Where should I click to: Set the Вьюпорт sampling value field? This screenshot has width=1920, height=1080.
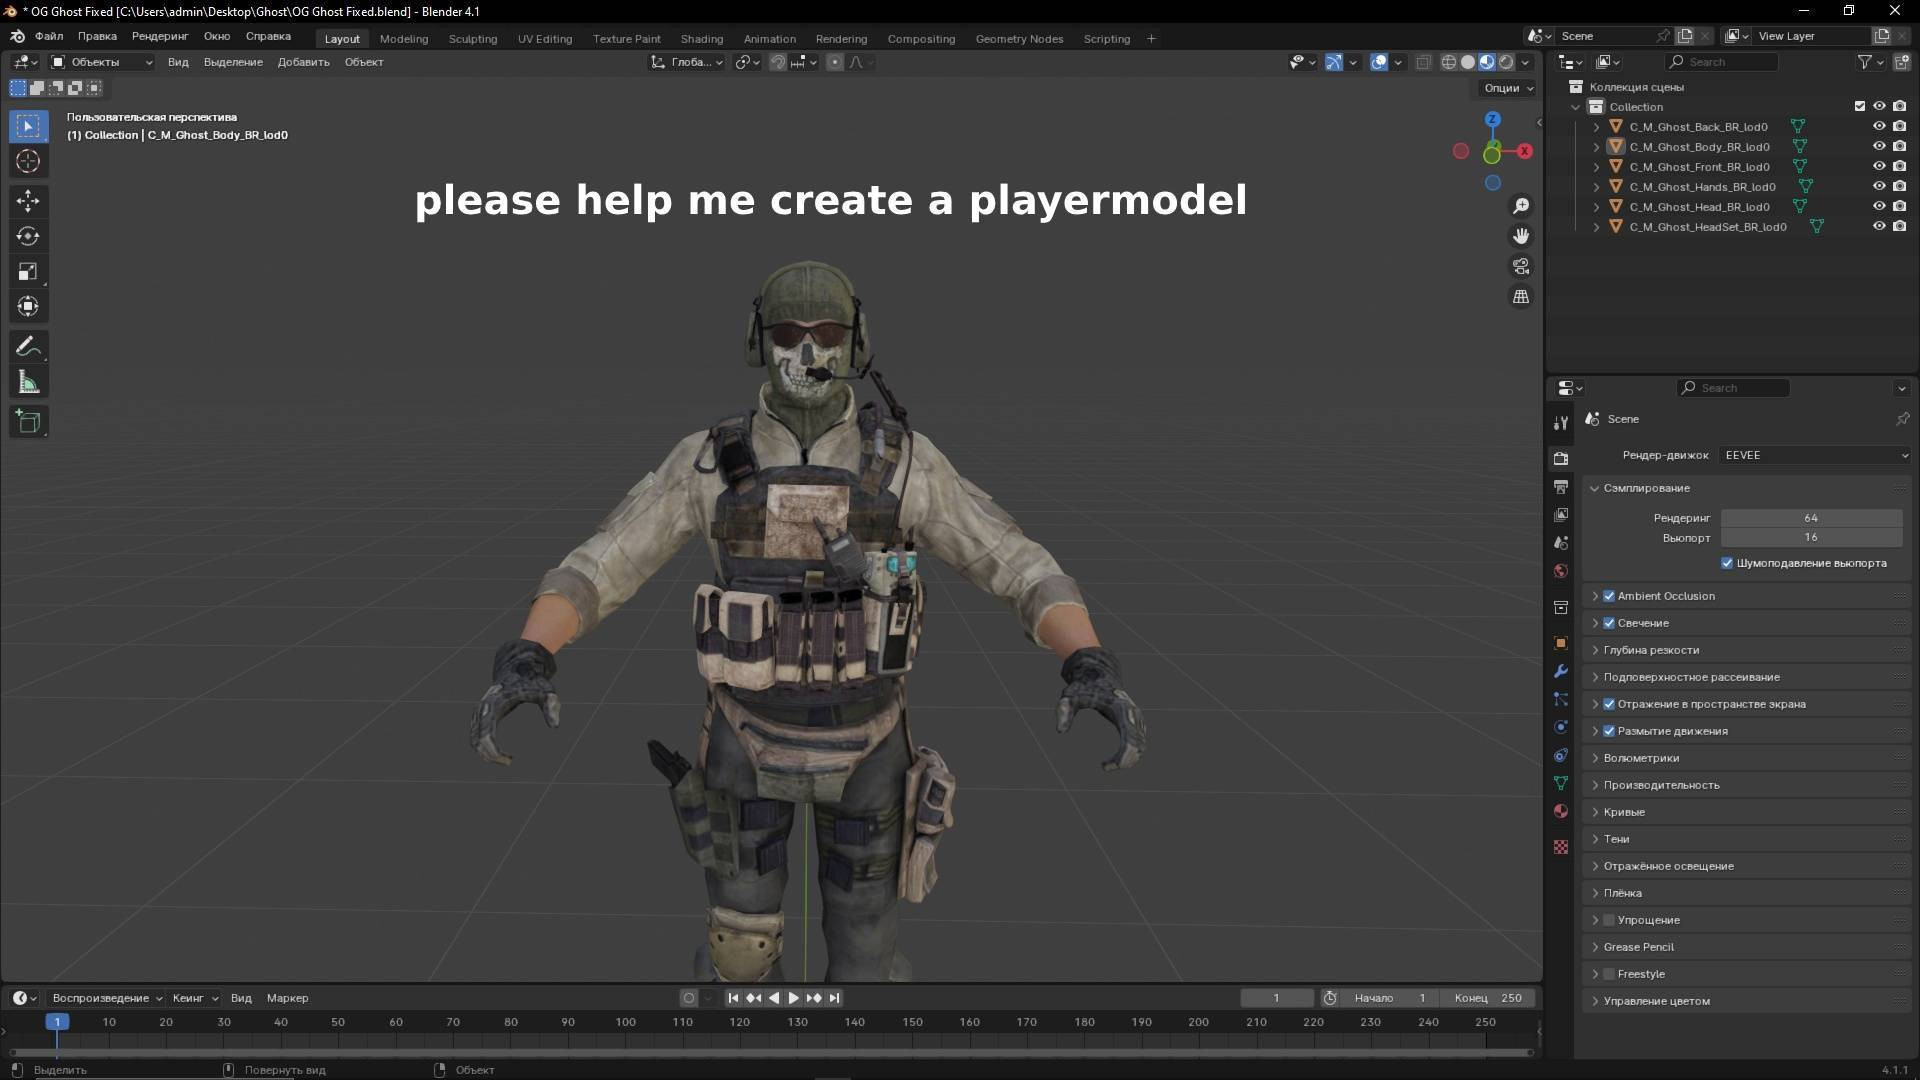tap(1810, 537)
